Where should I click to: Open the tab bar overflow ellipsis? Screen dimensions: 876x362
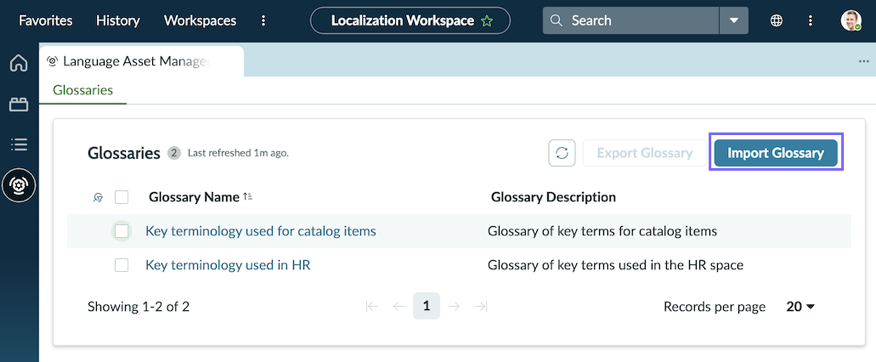864,61
